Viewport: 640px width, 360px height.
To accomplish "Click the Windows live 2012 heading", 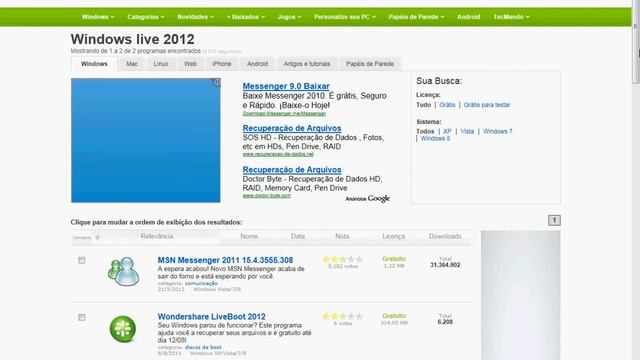I will pyautogui.click(x=133, y=39).
